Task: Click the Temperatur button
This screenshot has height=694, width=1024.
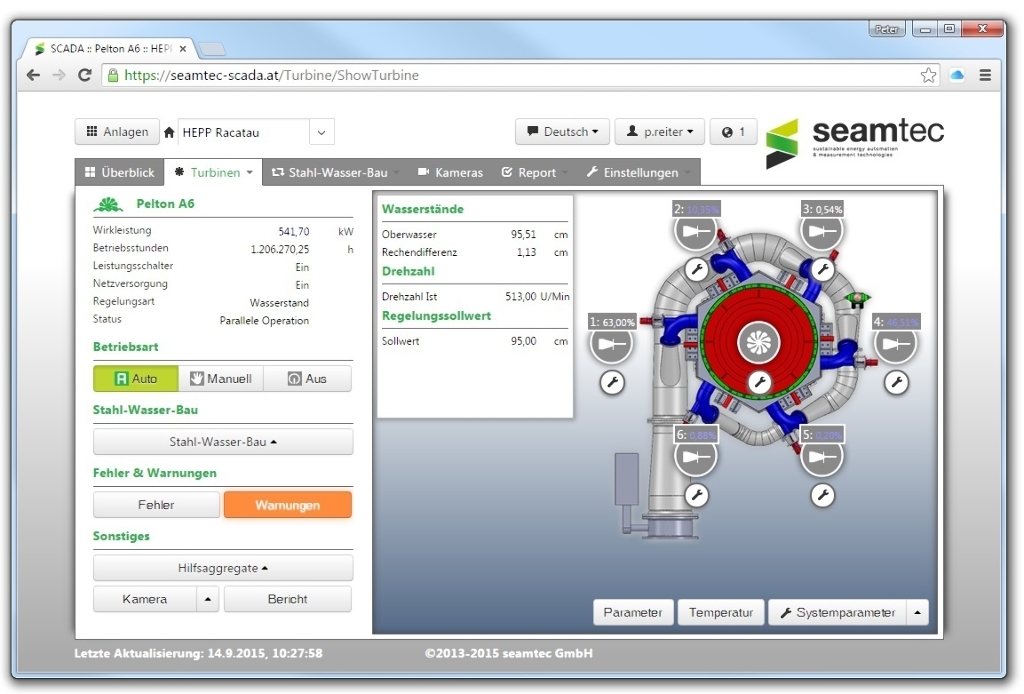Action: coord(721,613)
